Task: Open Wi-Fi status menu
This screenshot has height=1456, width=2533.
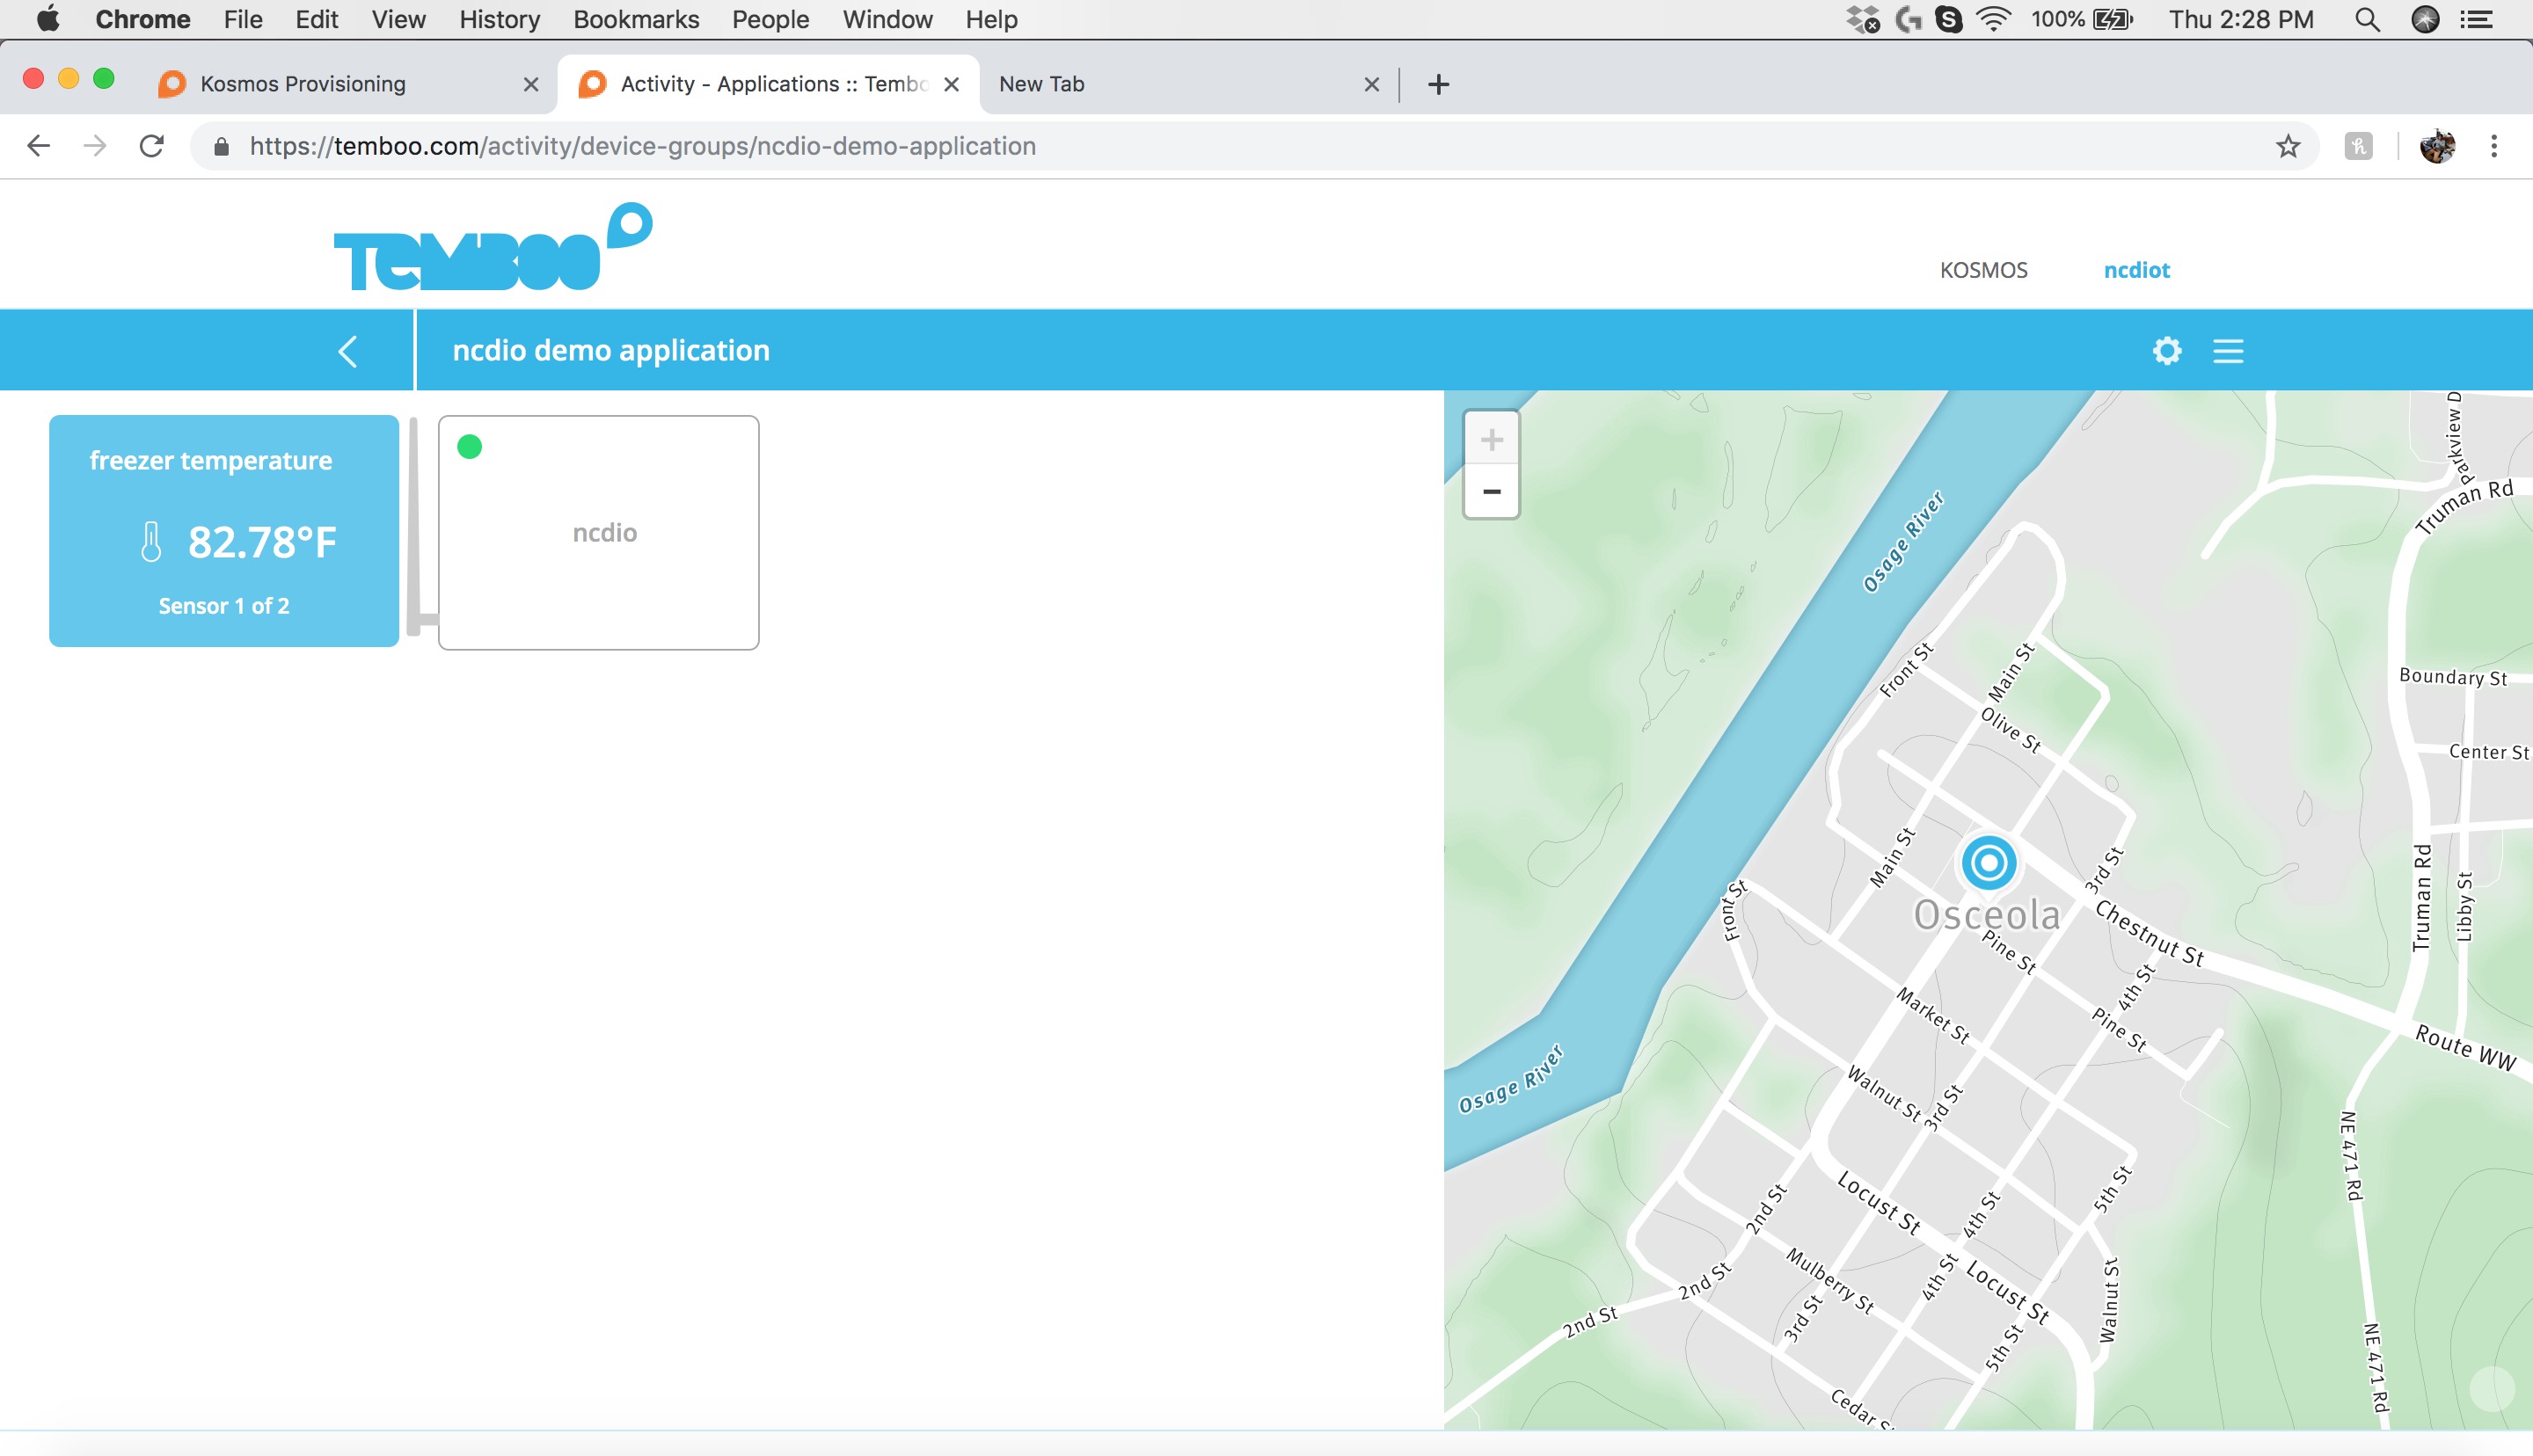Action: point(1994,19)
